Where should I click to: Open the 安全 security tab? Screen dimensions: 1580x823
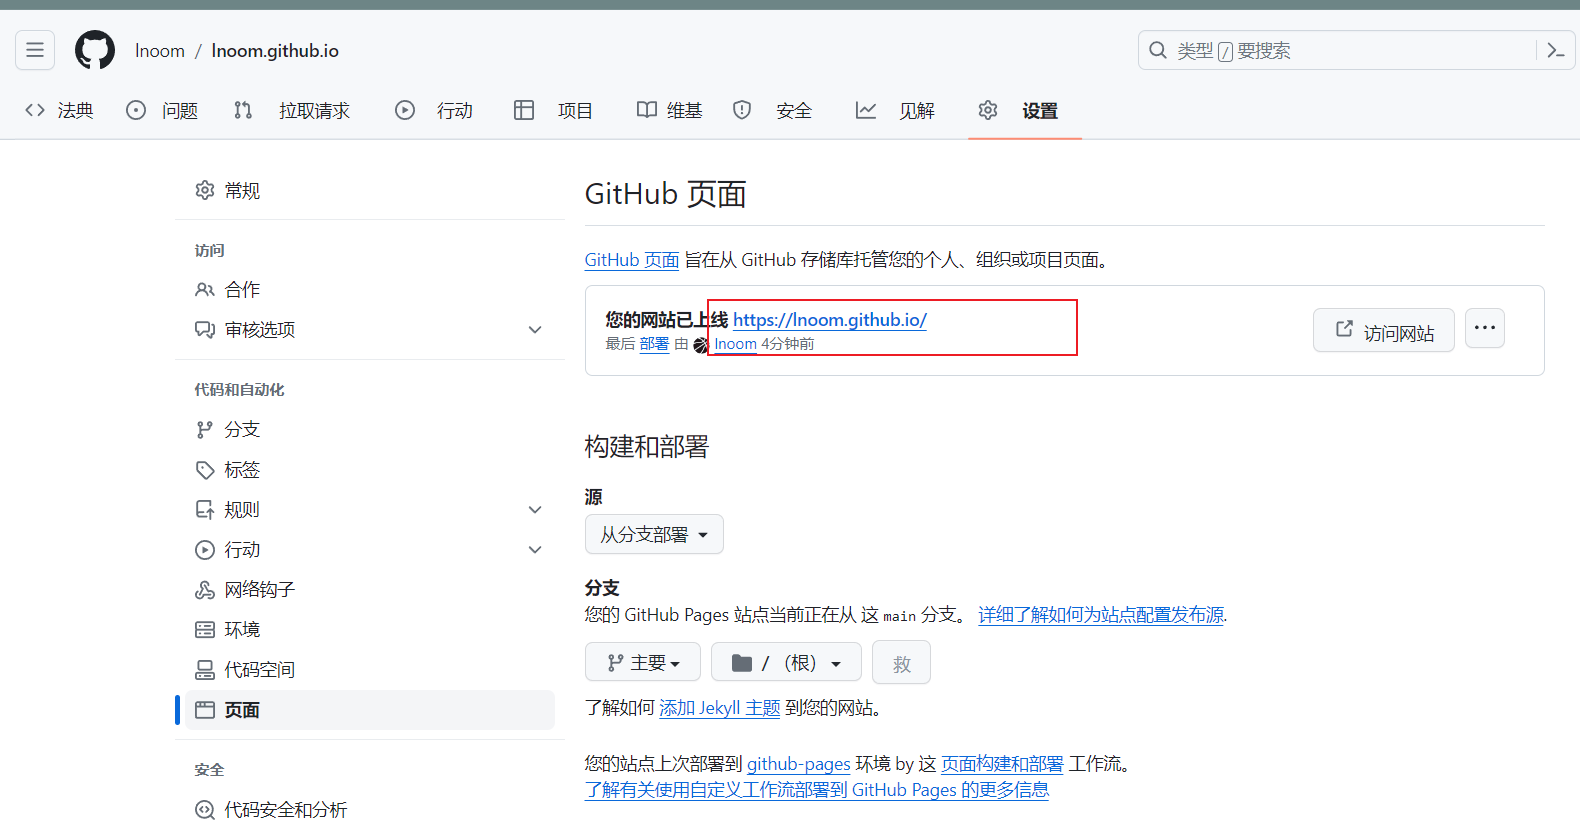[x=772, y=110]
